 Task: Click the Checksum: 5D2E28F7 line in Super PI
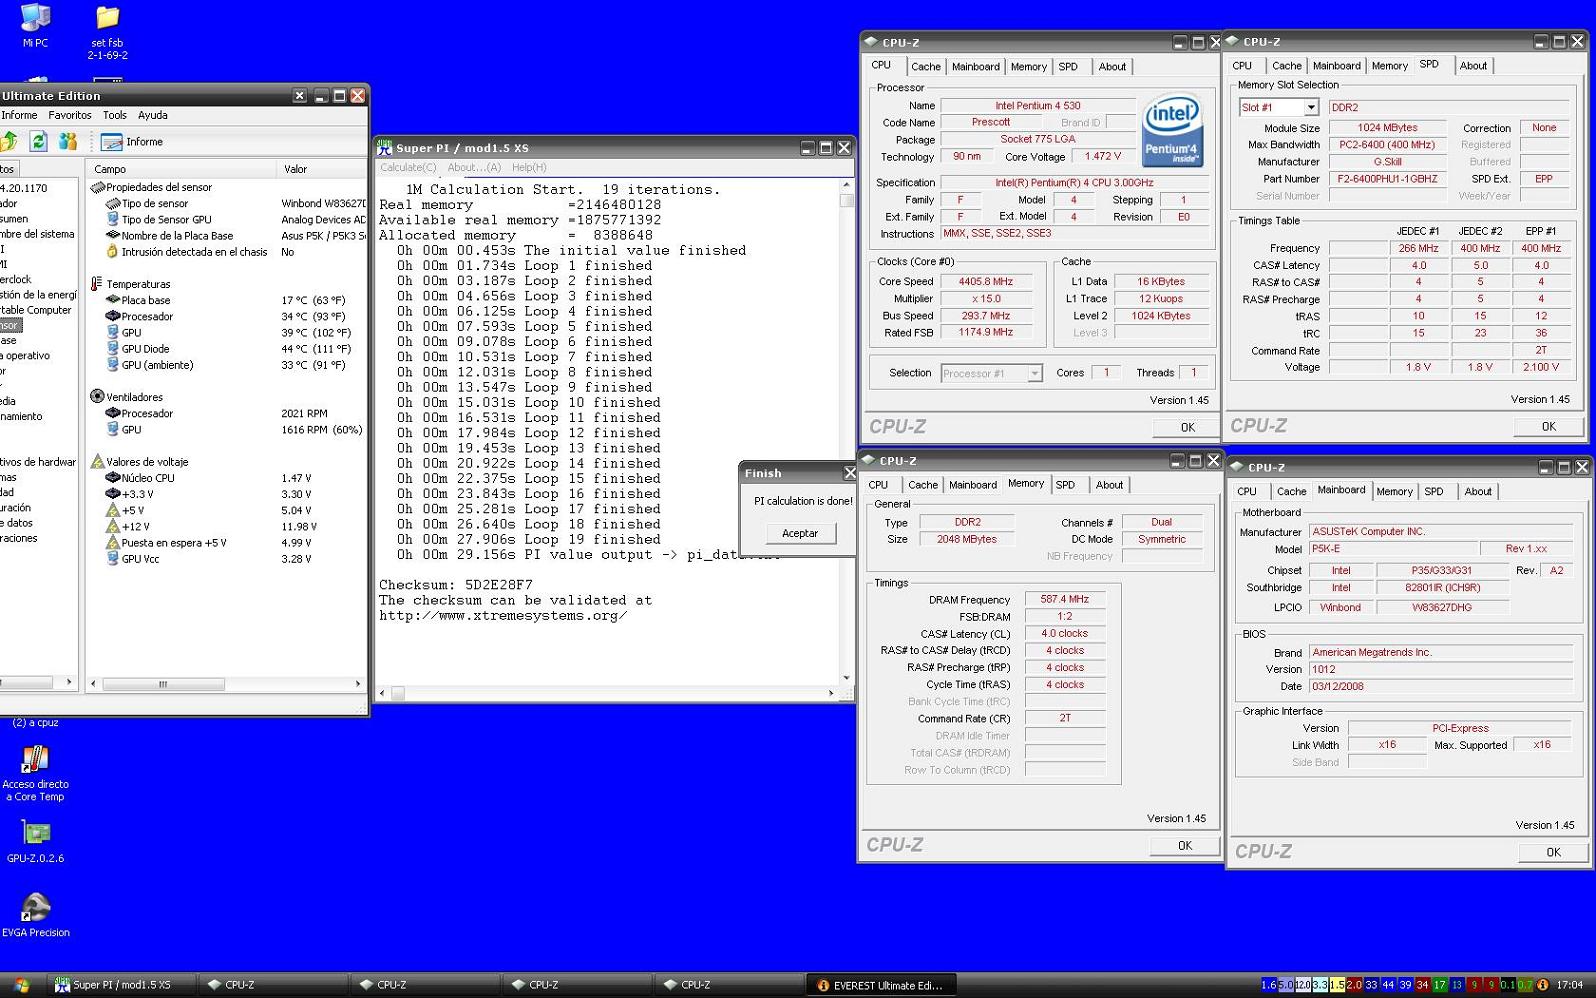(456, 585)
